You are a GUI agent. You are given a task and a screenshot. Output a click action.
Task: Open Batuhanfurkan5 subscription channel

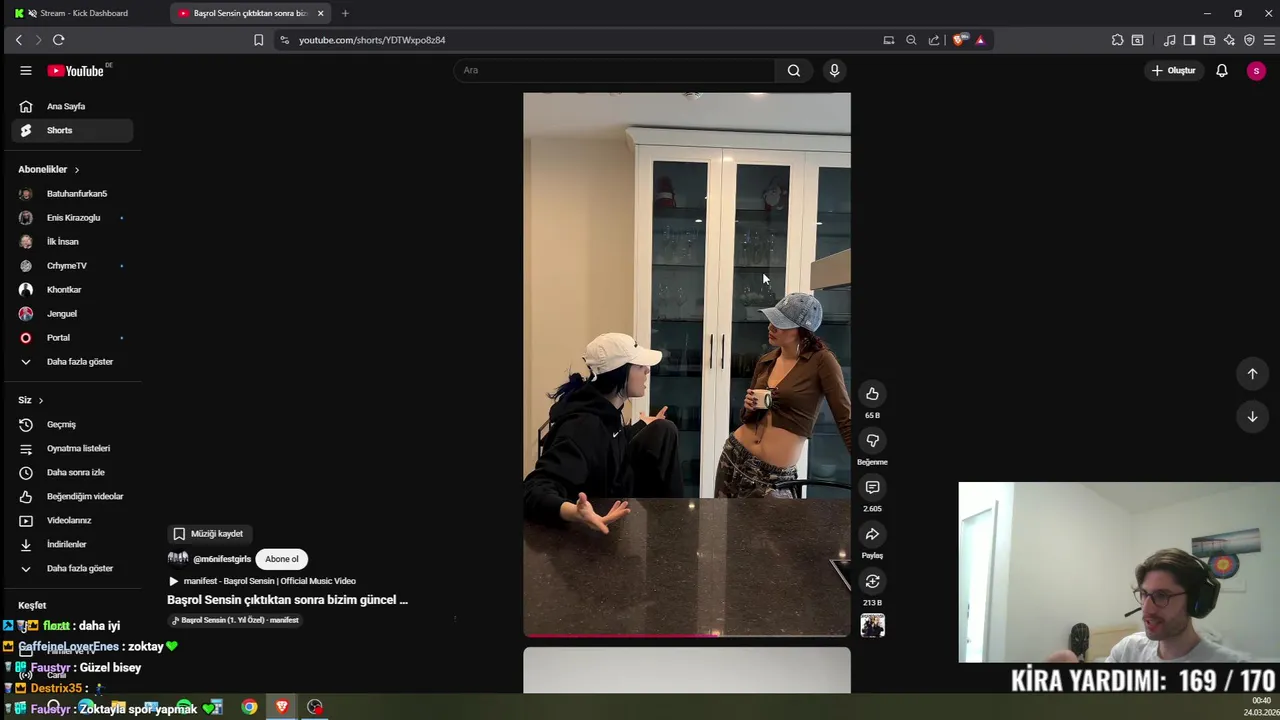[72, 193]
